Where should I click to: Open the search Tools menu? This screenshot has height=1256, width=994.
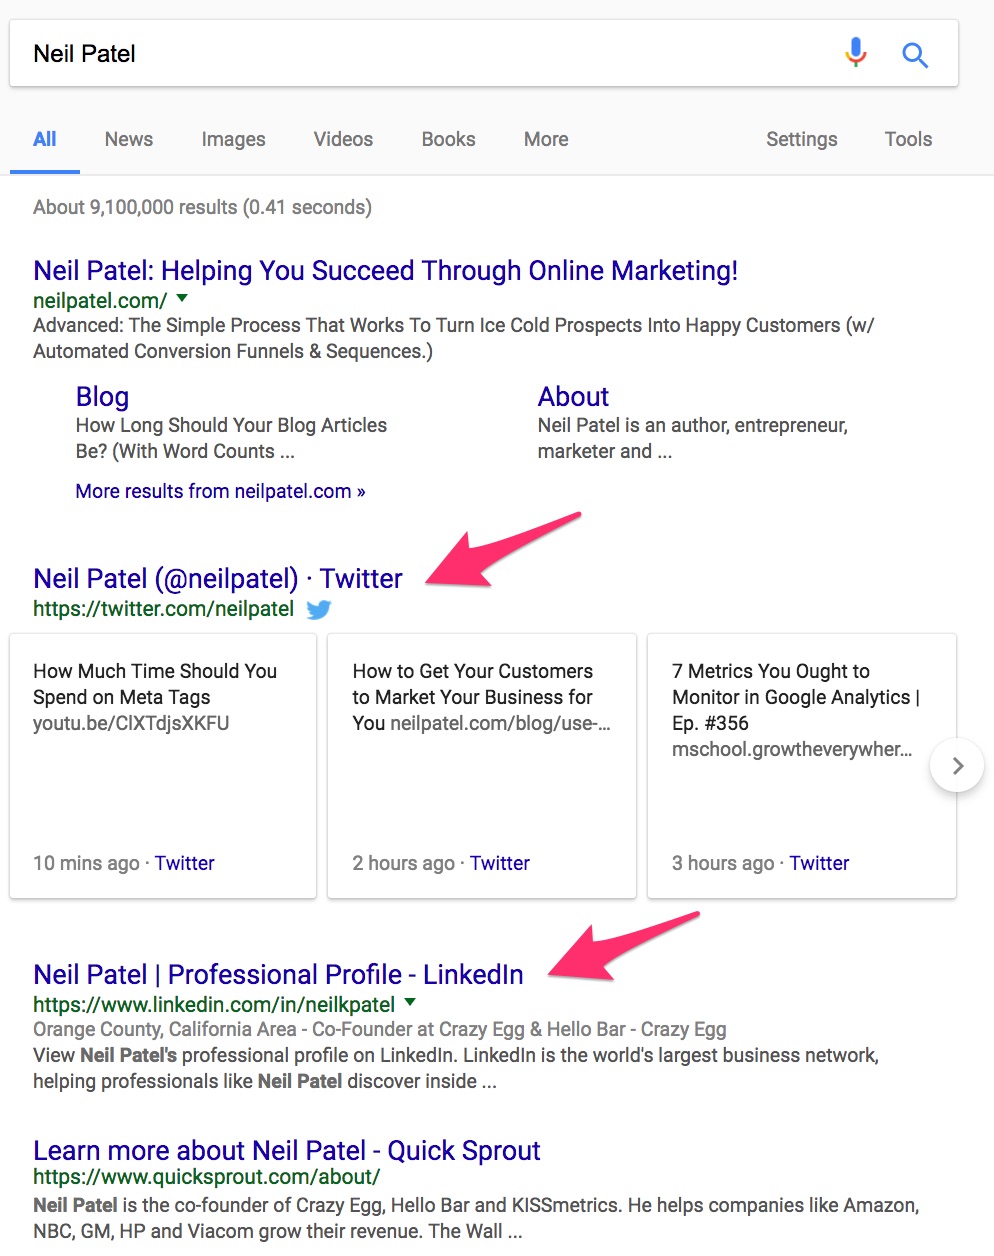pyautogui.click(x=908, y=139)
